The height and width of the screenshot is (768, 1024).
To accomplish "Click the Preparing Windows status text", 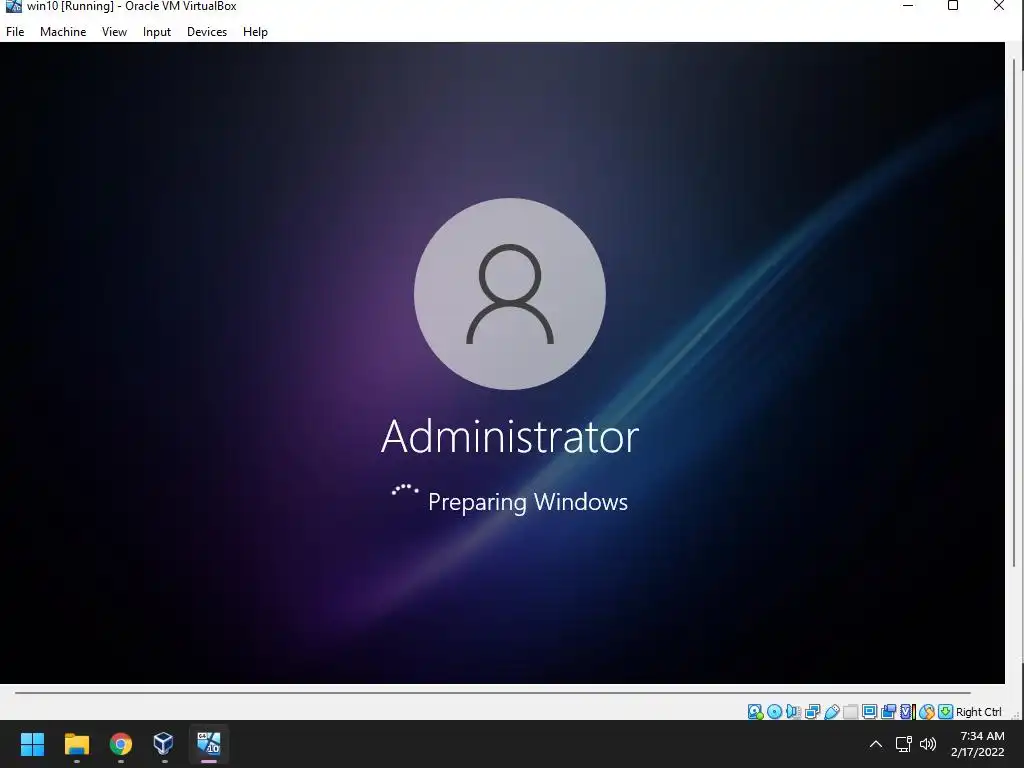I will (528, 502).
